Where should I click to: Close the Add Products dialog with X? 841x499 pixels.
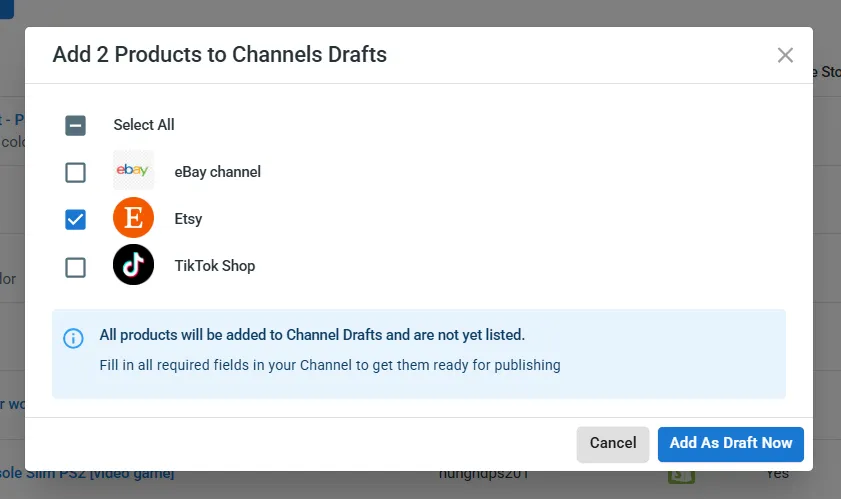pyautogui.click(x=785, y=55)
